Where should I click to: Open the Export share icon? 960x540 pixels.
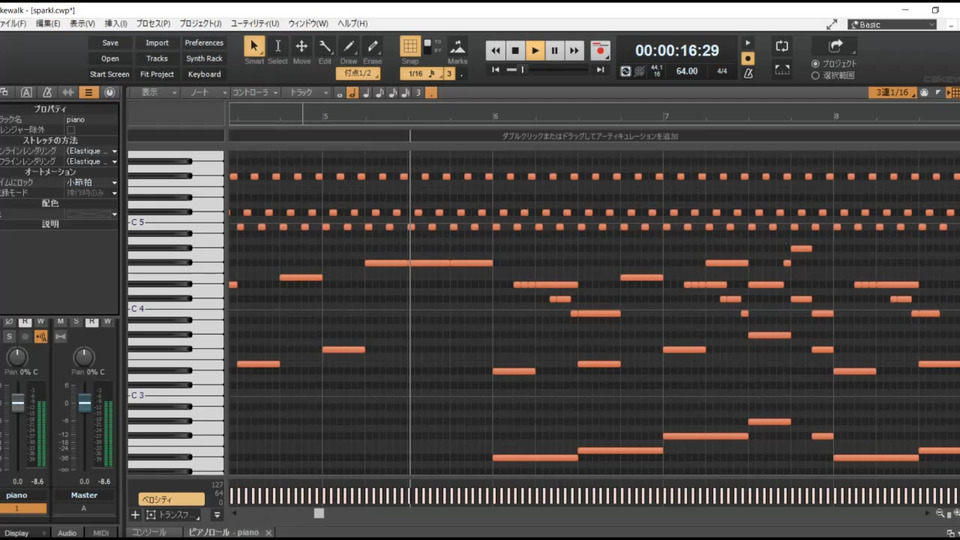(x=835, y=46)
